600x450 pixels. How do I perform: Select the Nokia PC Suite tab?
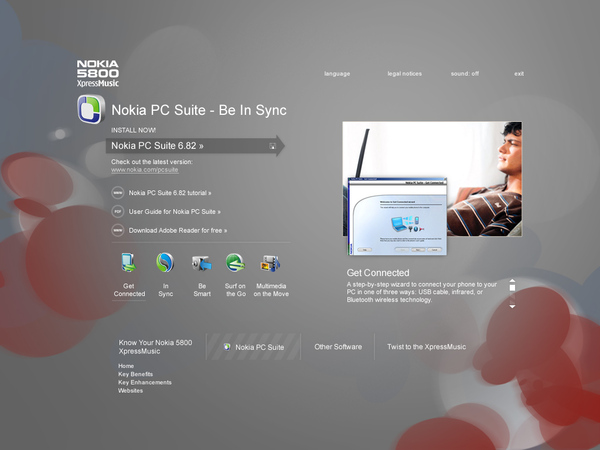pos(253,347)
